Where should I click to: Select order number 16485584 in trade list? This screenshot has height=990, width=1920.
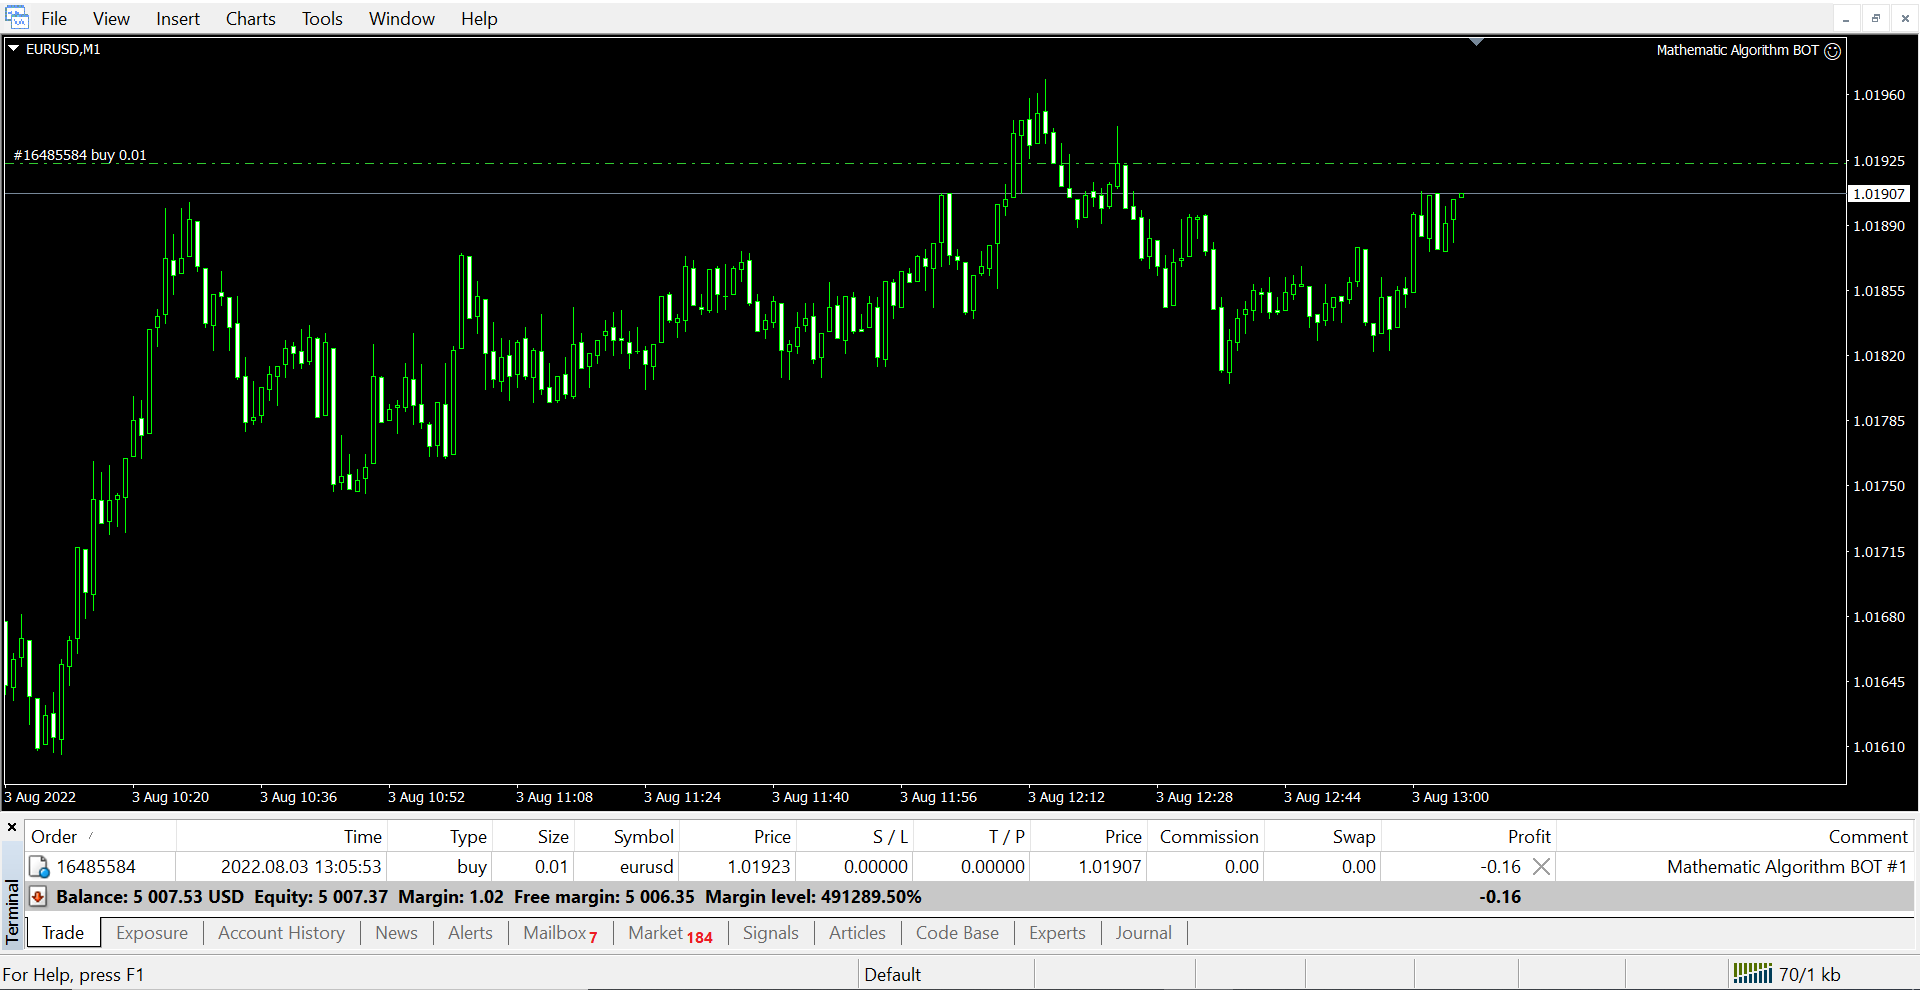coord(96,867)
